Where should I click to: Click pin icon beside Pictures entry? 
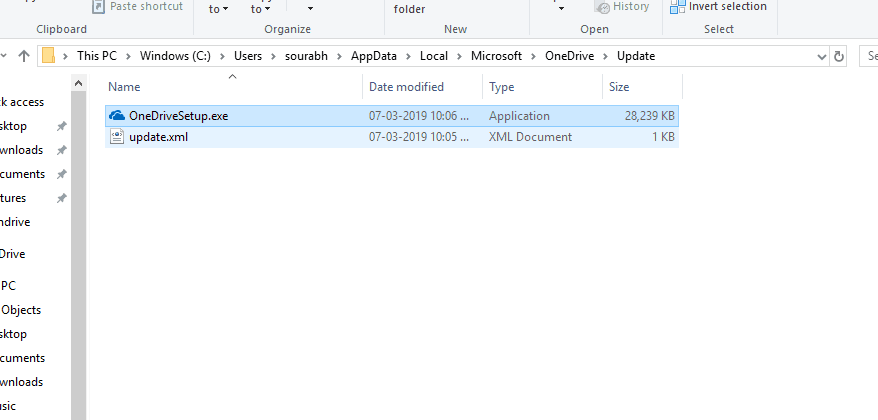[x=62, y=198]
